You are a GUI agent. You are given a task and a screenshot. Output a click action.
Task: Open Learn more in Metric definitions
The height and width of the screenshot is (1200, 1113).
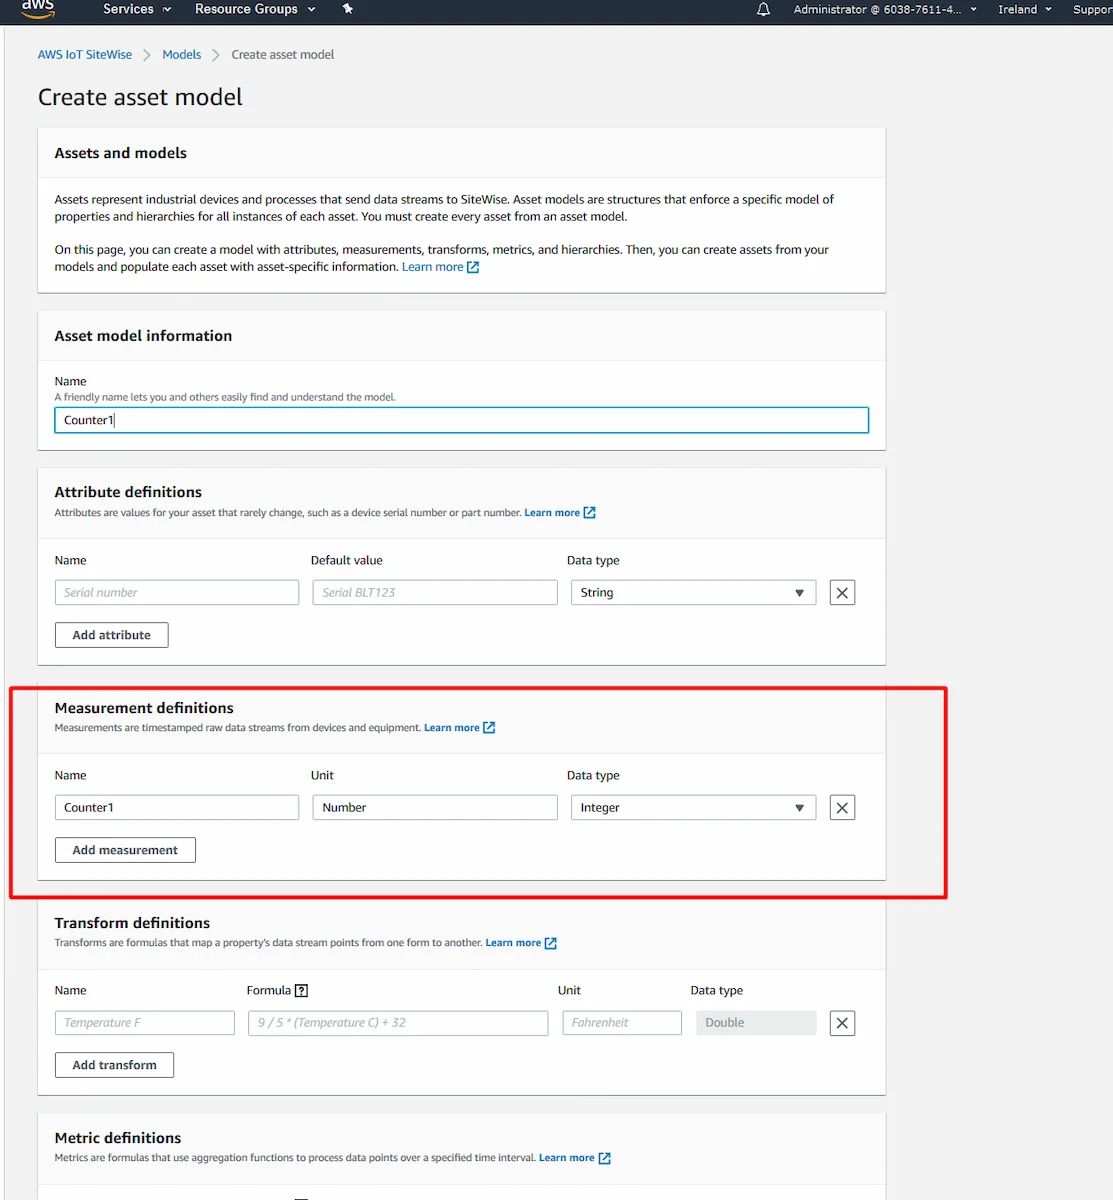click(566, 1158)
